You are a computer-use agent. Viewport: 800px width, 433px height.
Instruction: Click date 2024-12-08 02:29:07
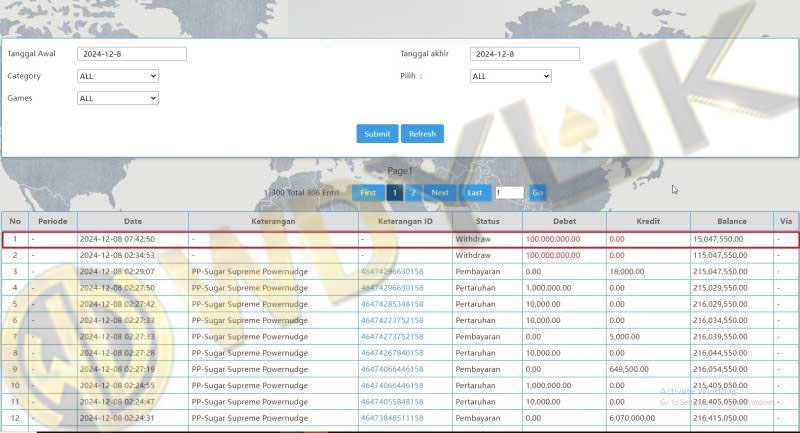[x=117, y=272]
